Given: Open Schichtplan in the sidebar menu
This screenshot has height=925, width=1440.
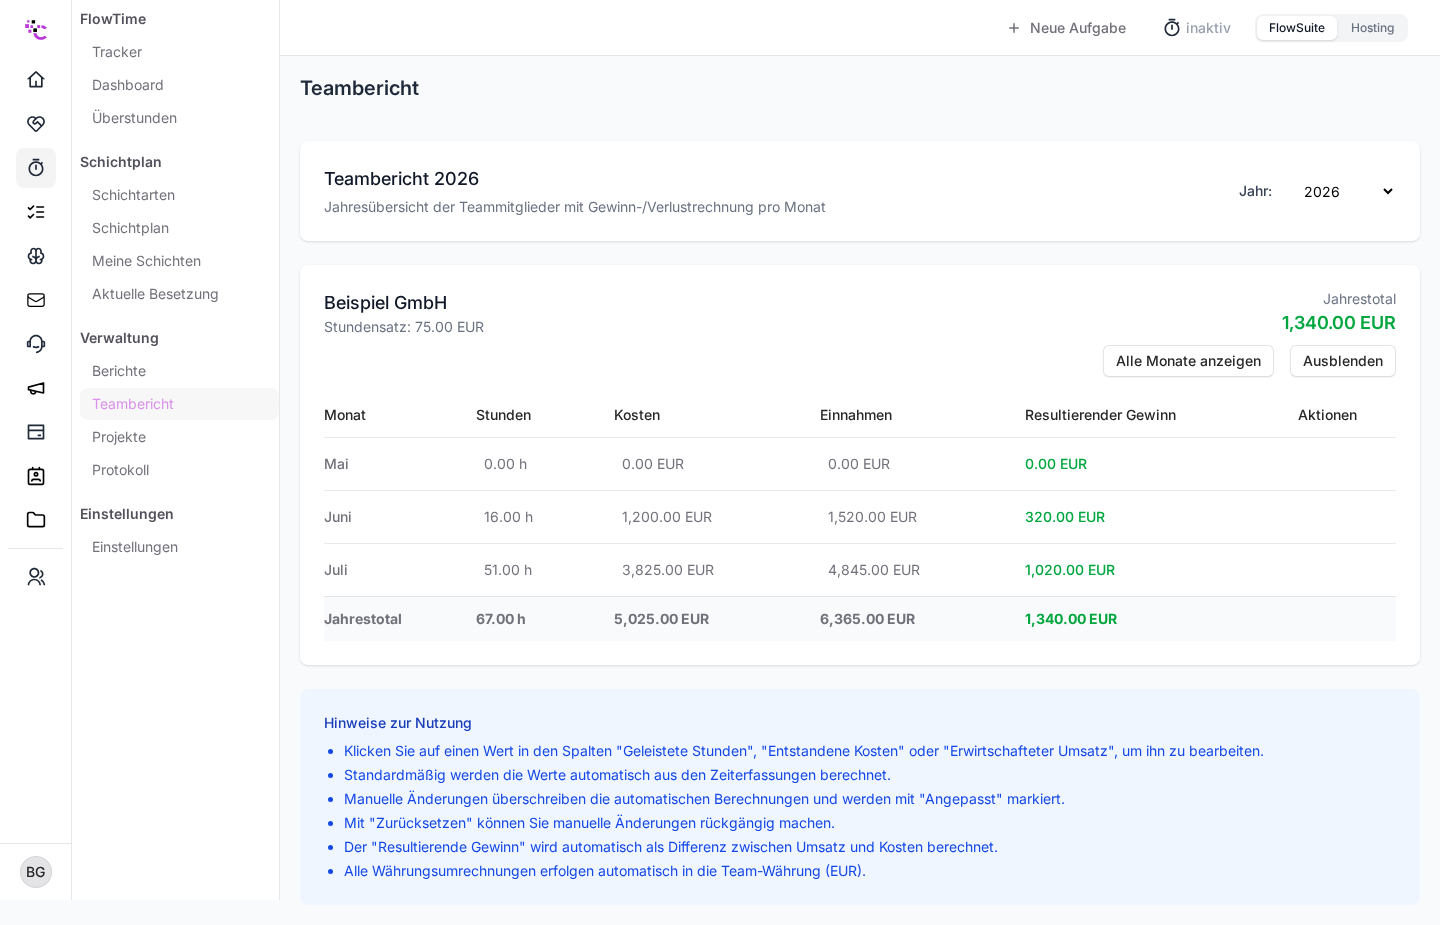Looking at the screenshot, I should click(130, 228).
